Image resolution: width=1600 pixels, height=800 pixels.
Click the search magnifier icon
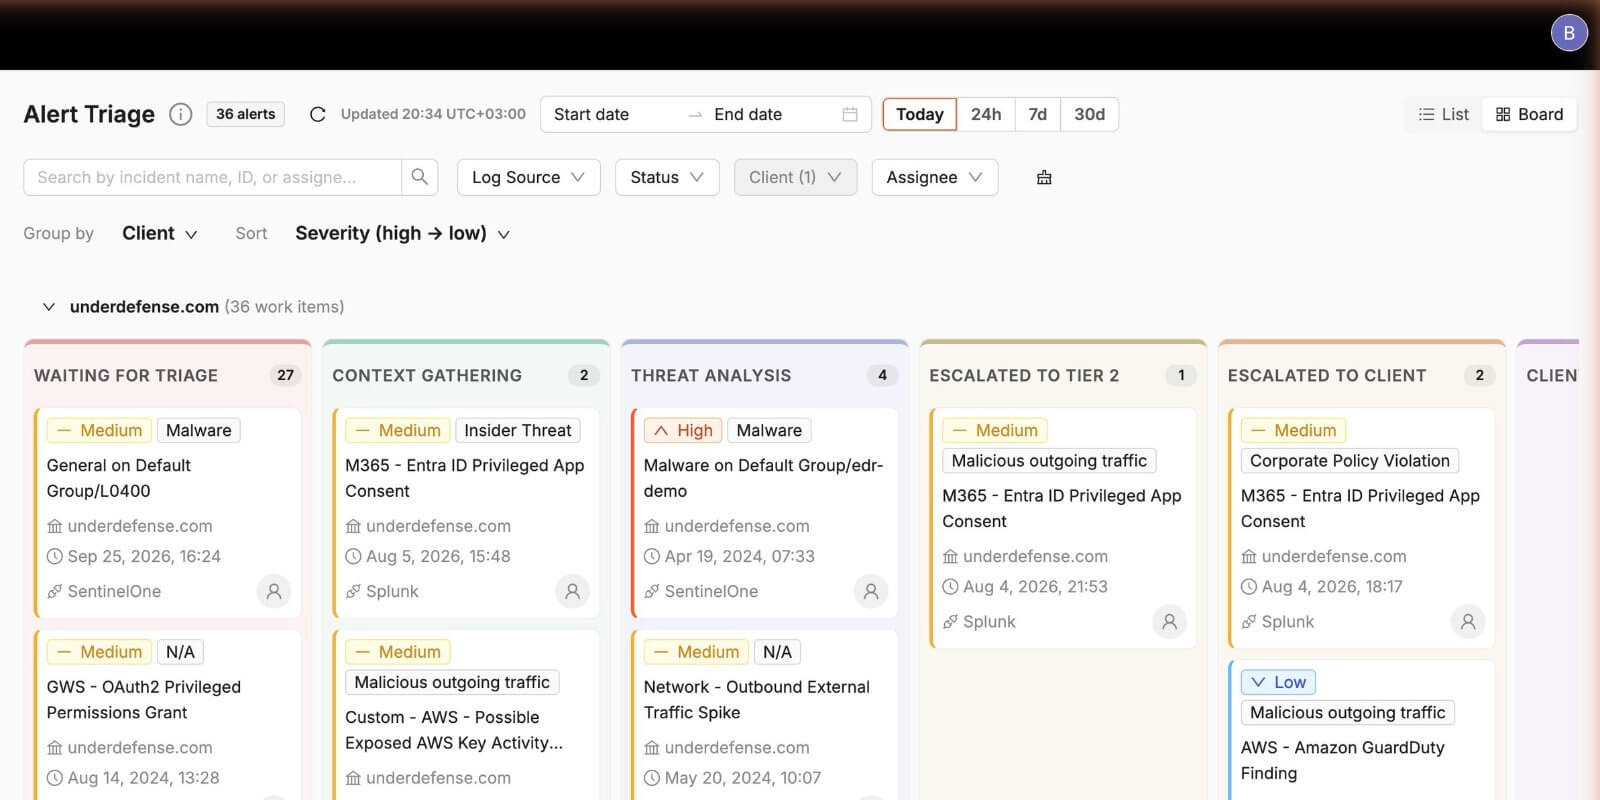420,177
